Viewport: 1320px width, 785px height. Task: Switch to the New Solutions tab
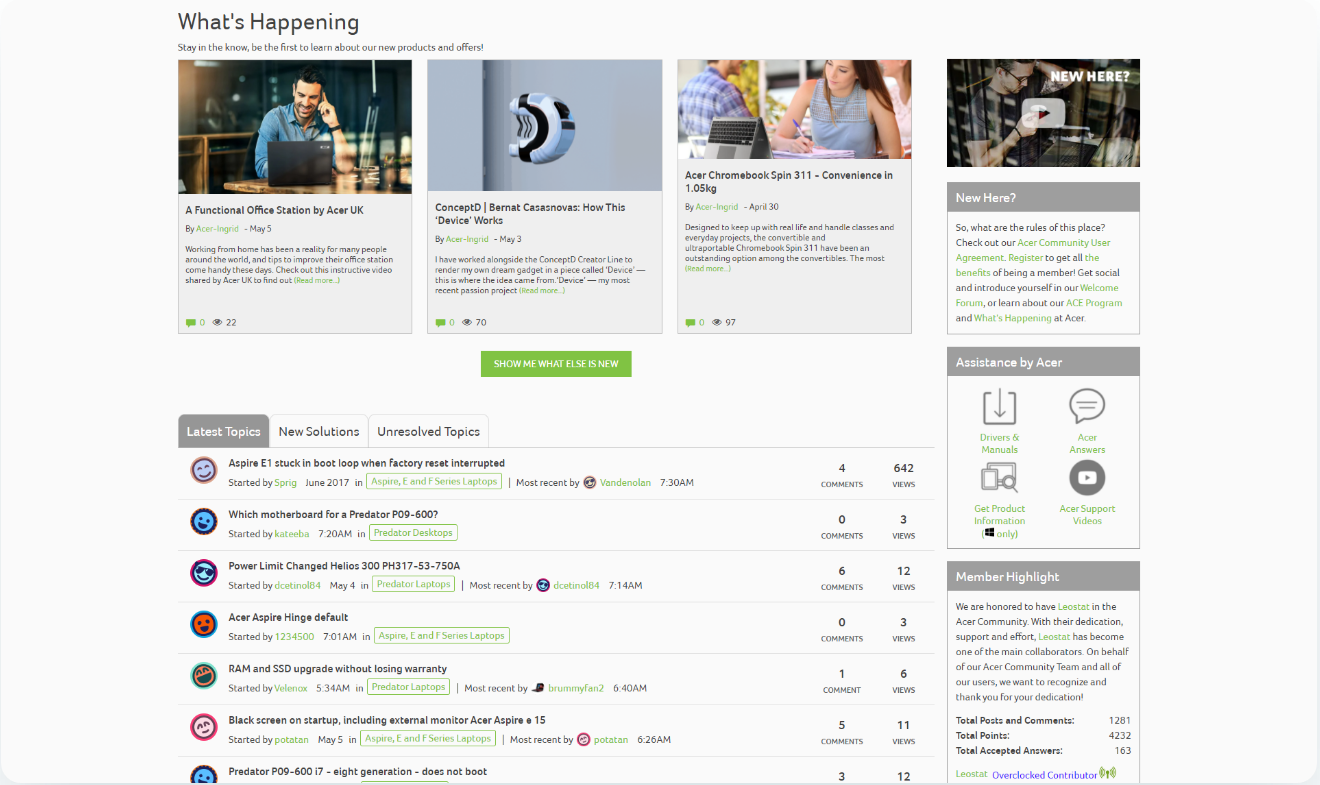pos(319,431)
